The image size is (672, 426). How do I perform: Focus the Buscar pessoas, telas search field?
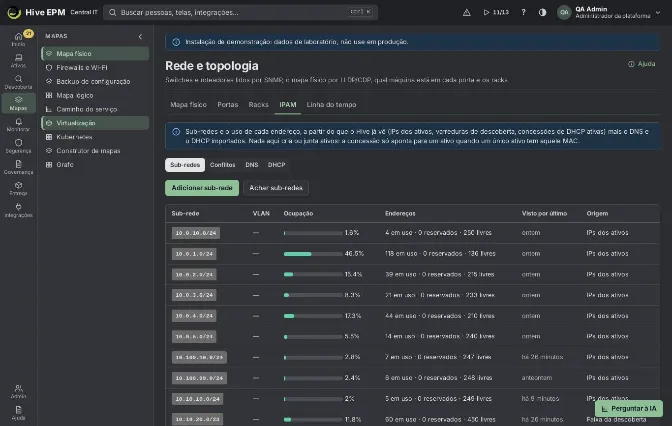[x=240, y=12]
